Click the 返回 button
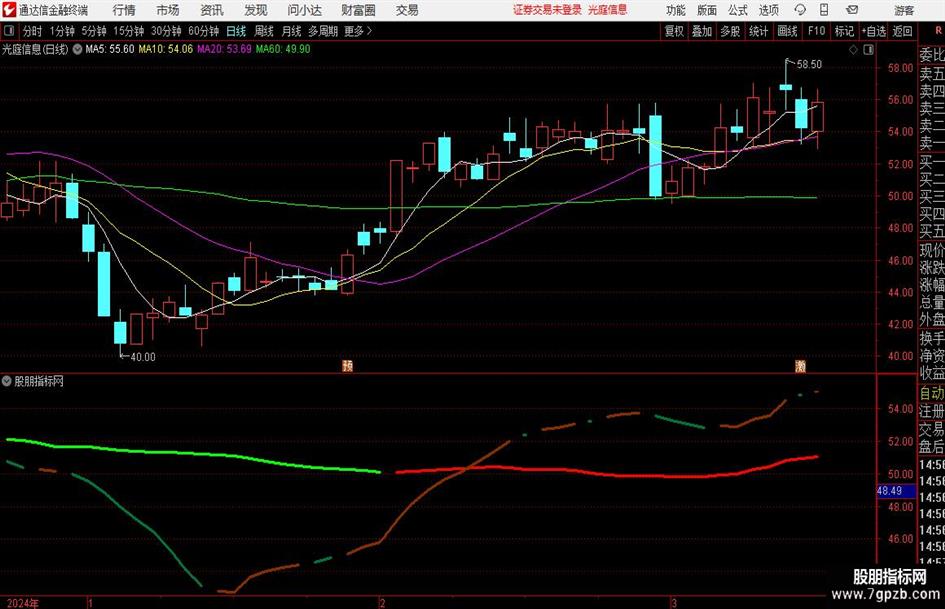 pyautogui.click(x=902, y=31)
